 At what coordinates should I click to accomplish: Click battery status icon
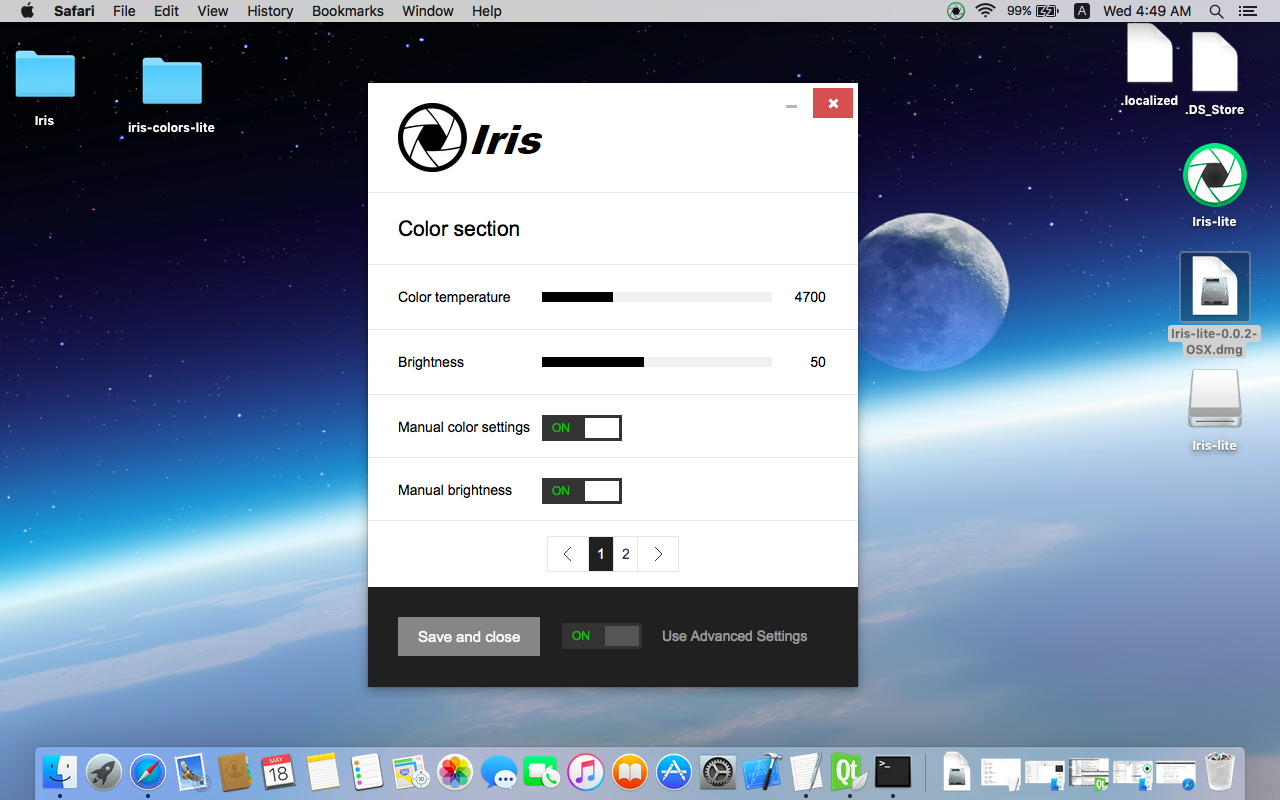(1047, 11)
